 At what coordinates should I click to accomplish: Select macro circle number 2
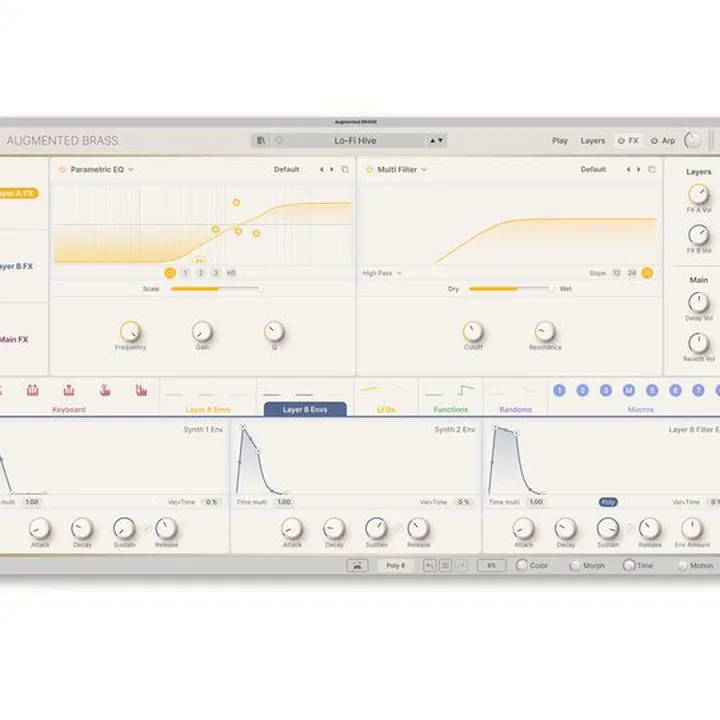click(x=582, y=390)
